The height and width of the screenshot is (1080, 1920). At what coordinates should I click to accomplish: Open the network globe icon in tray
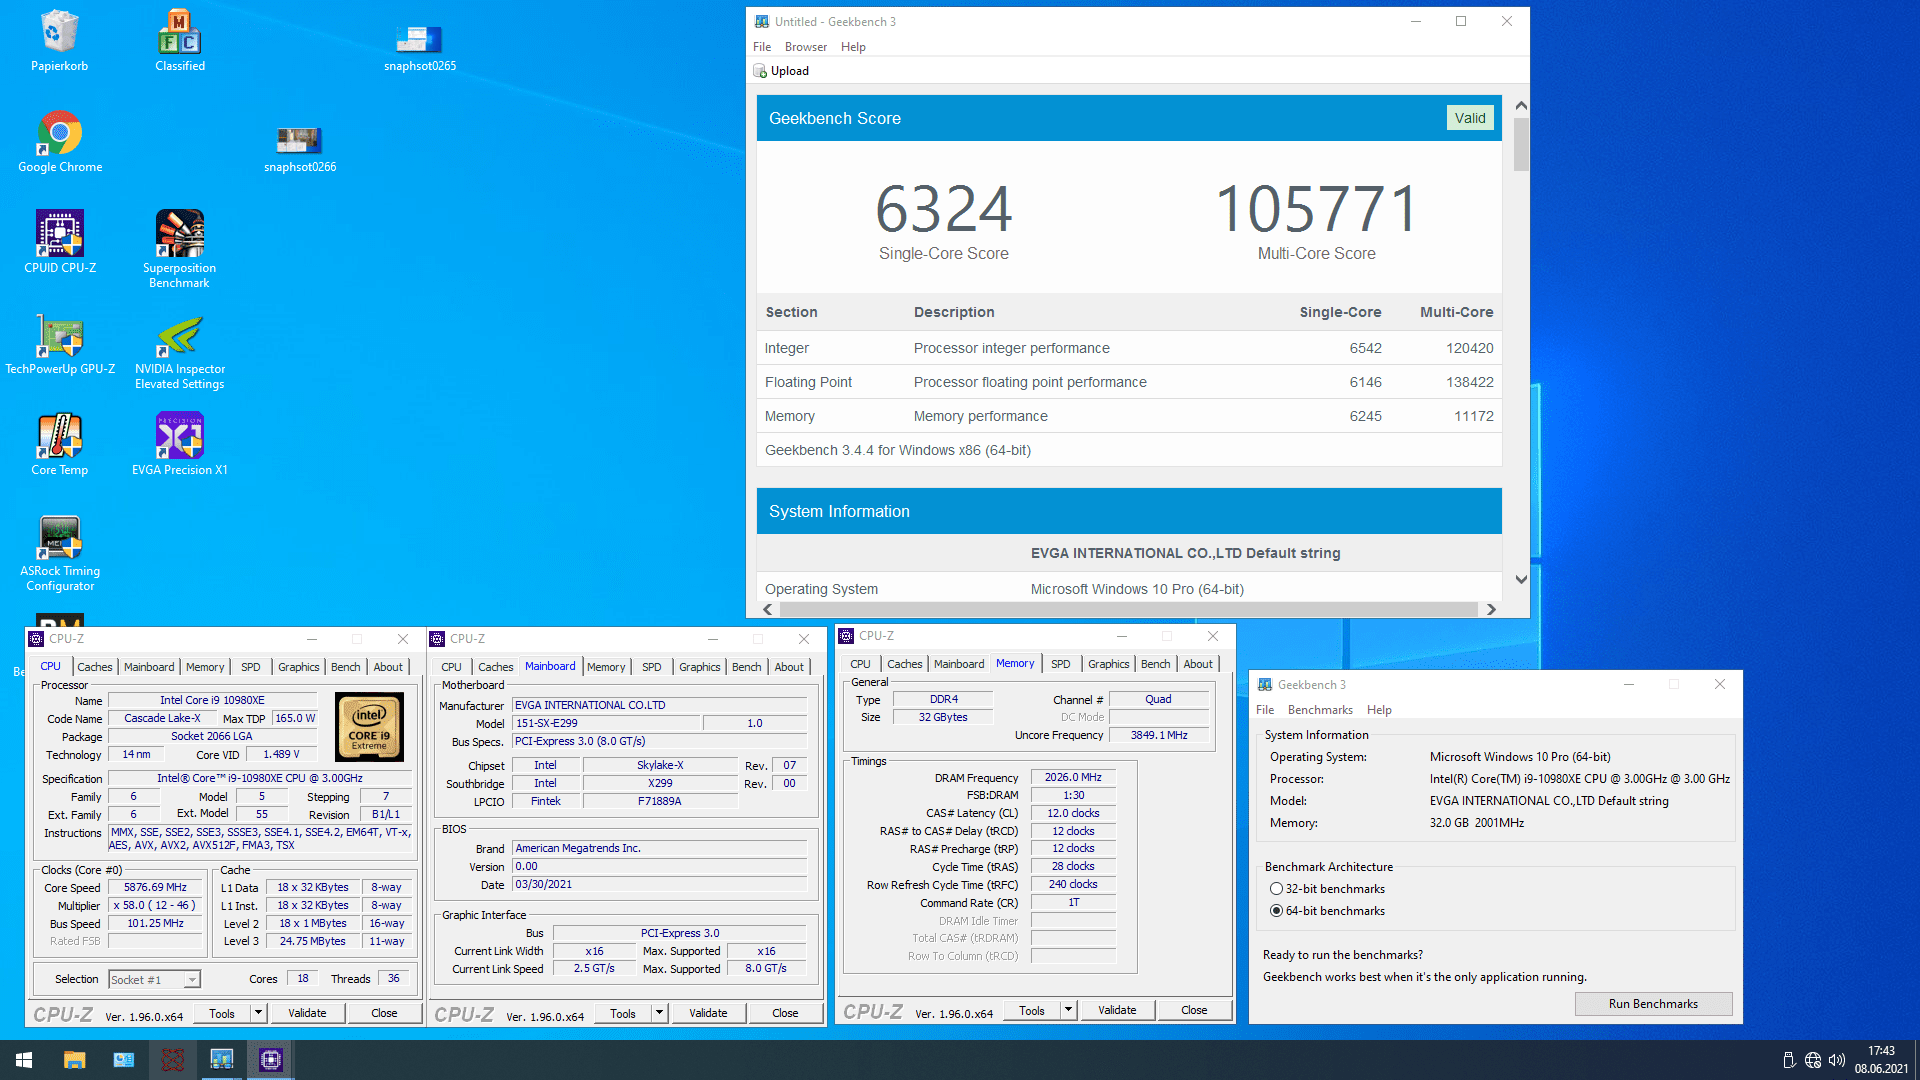click(1813, 1060)
